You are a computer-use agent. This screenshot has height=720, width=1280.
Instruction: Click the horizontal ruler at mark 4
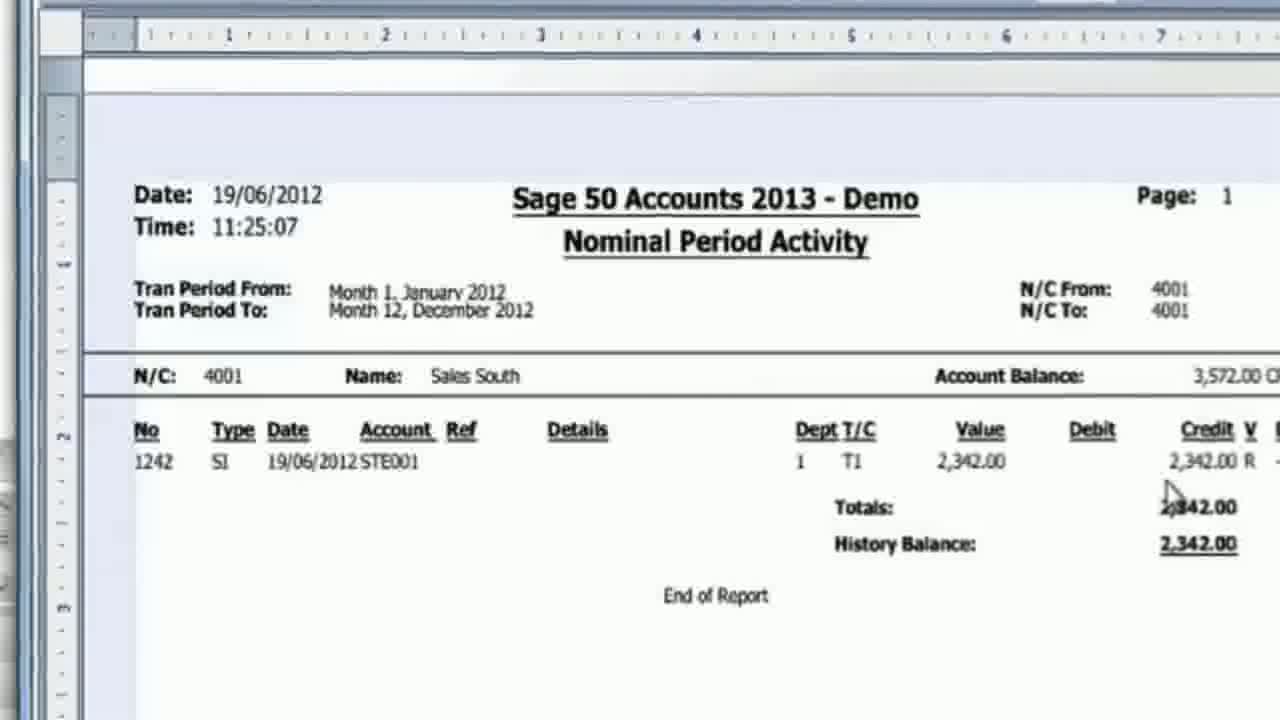pos(696,36)
